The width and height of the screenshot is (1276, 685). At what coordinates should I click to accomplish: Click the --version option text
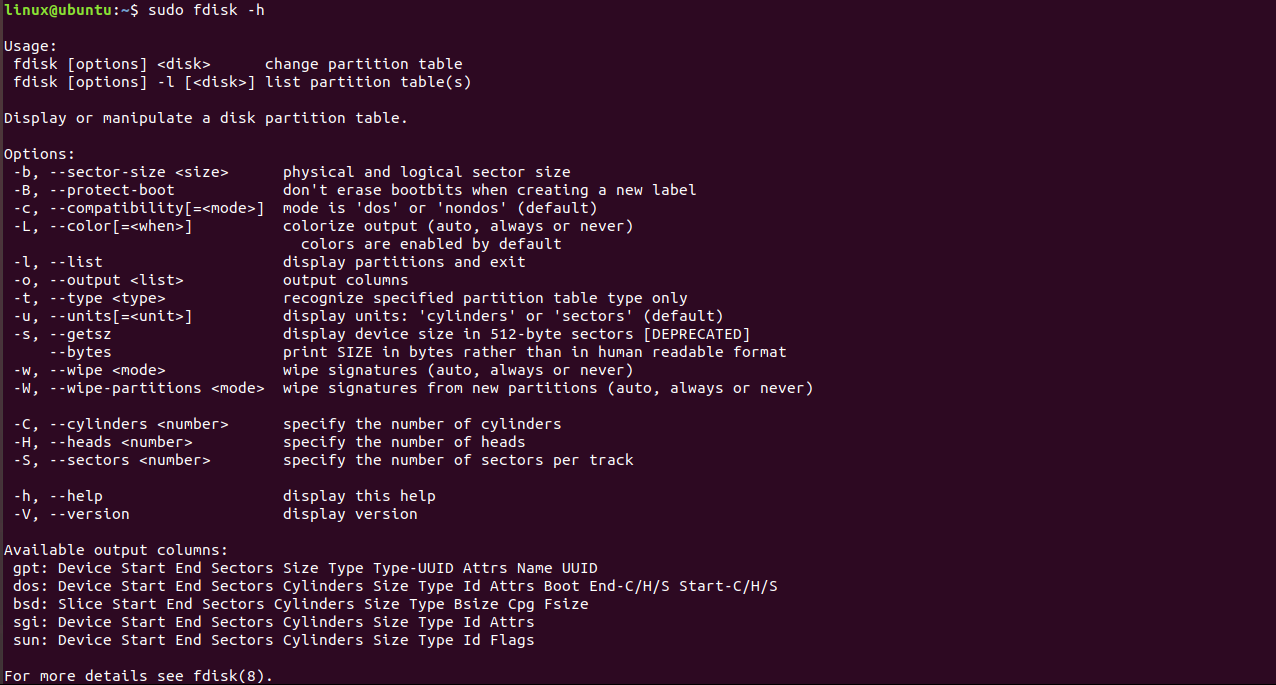(89, 514)
